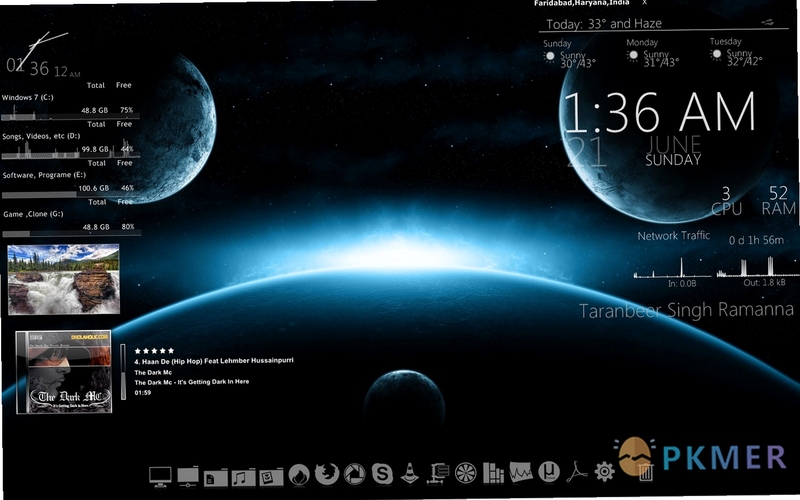Open My Computer monitor dock icon
The height and width of the screenshot is (500, 800).
(160, 476)
